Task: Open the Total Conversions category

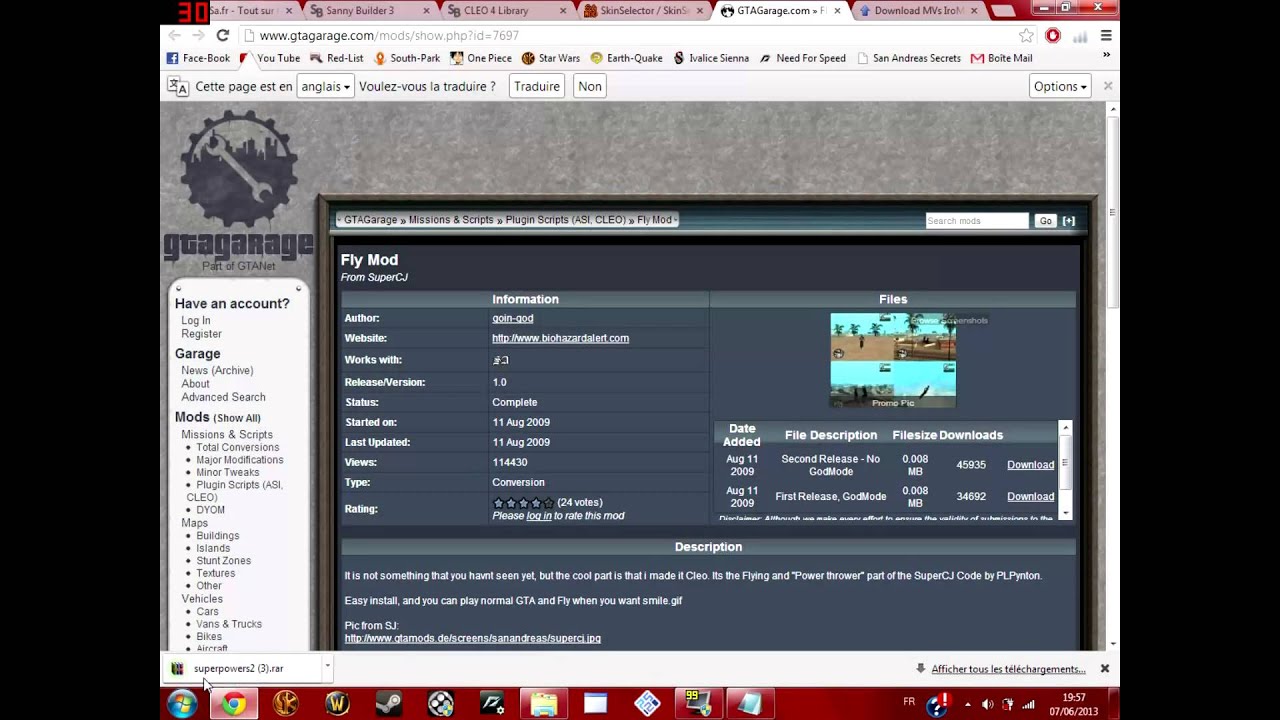Action: click(x=237, y=447)
